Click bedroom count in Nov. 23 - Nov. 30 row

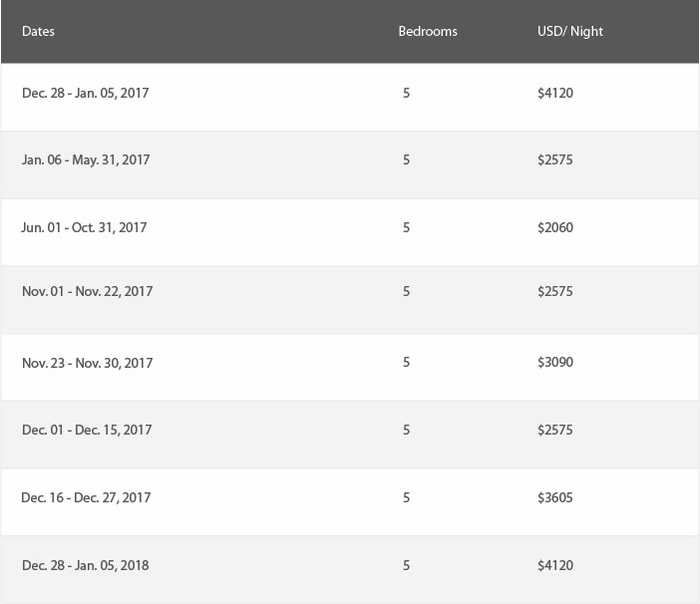406,362
